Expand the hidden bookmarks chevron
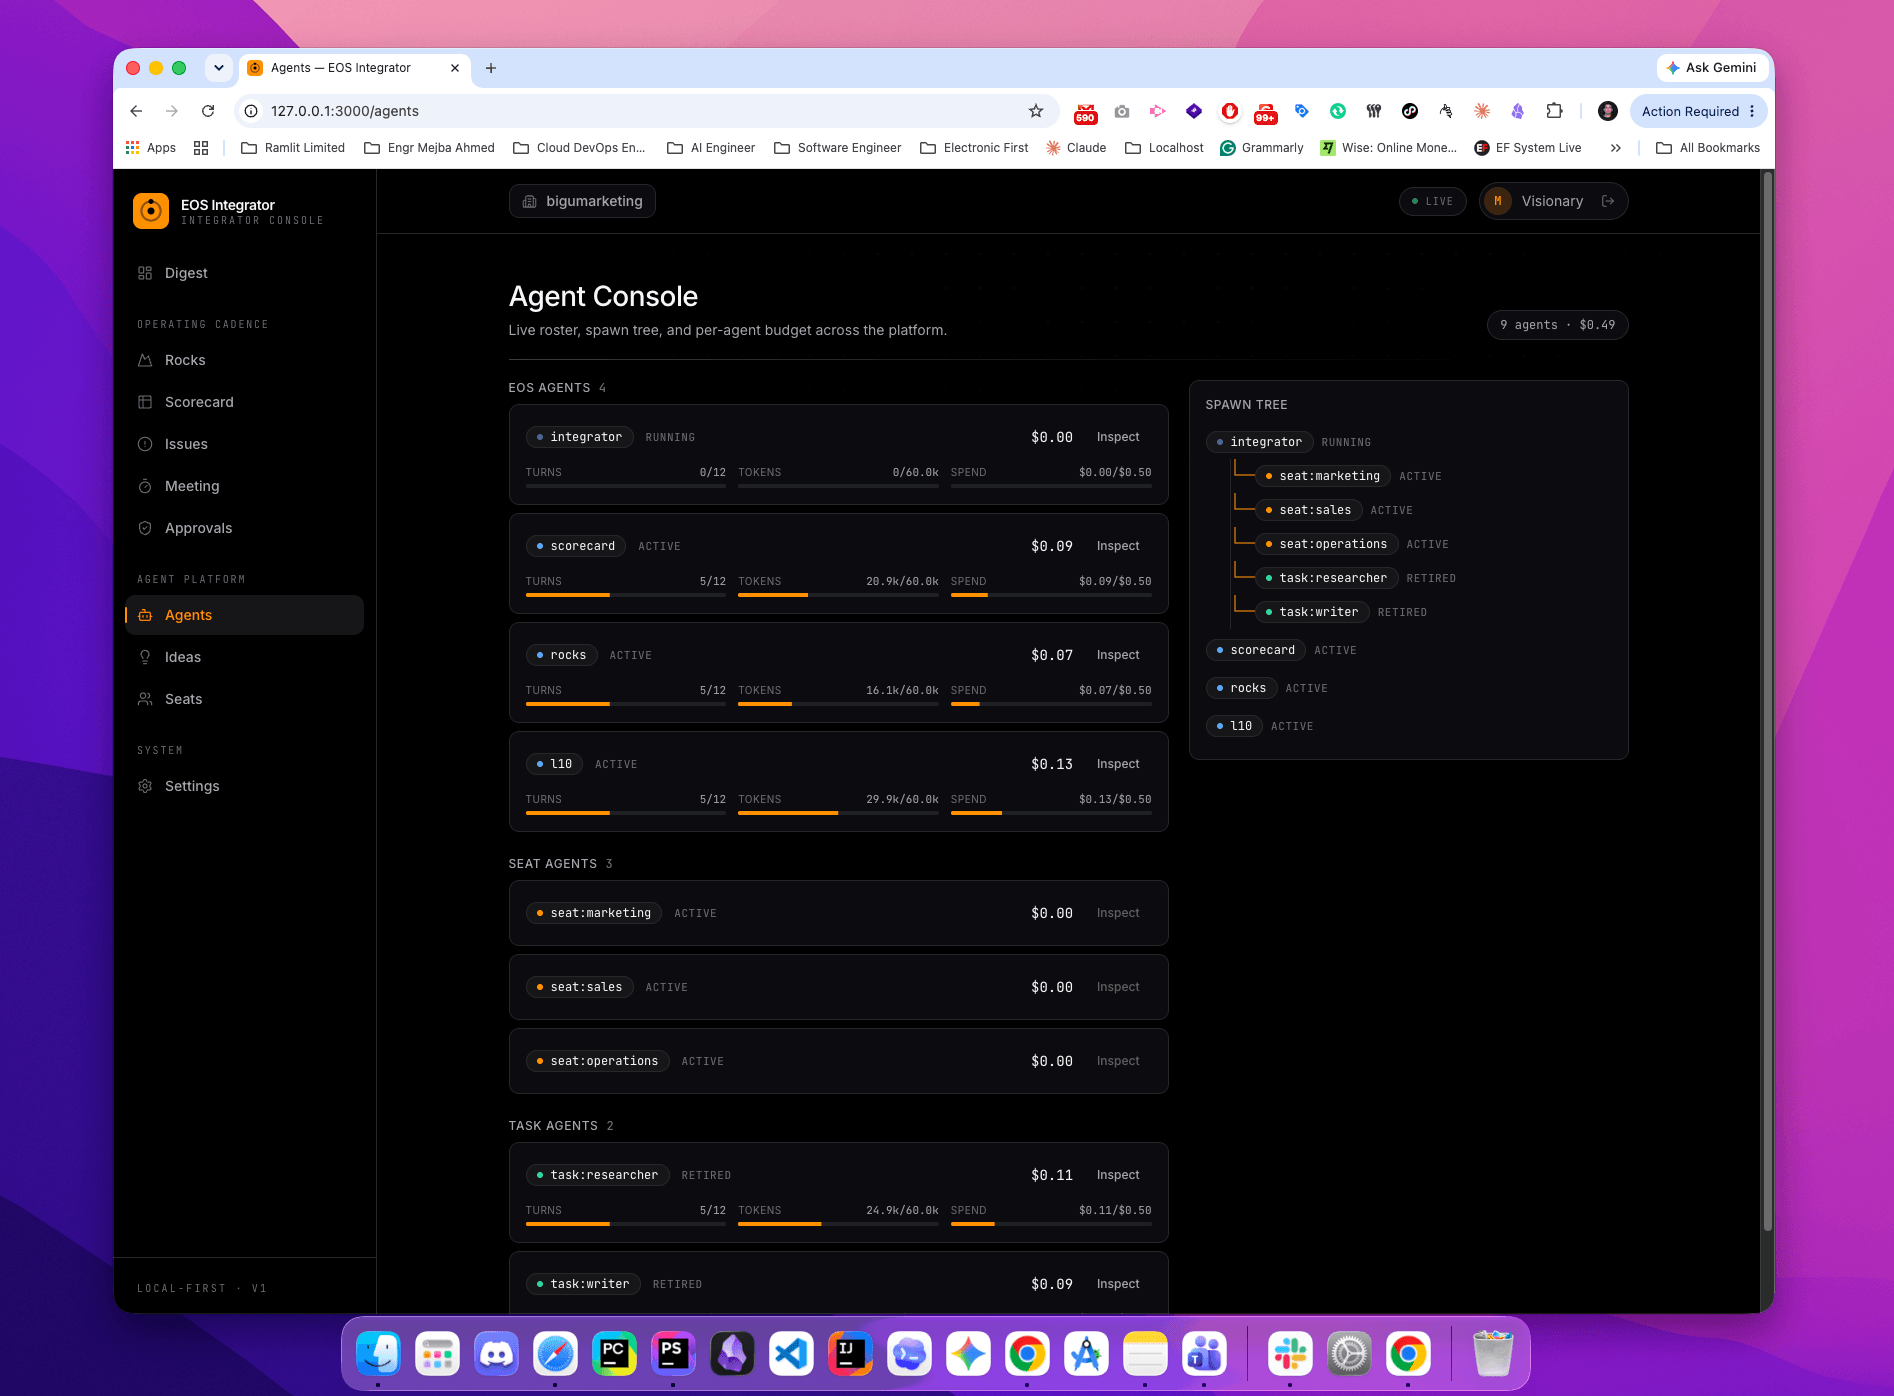Viewport: 1894px width, 1396px height. [x=1616, y=148]
